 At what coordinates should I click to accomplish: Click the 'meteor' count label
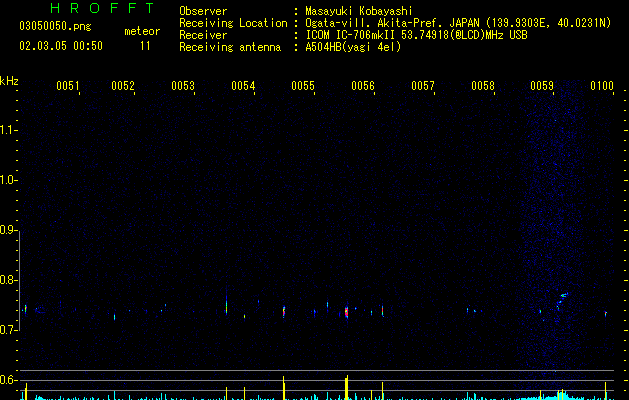pos(142,31)
